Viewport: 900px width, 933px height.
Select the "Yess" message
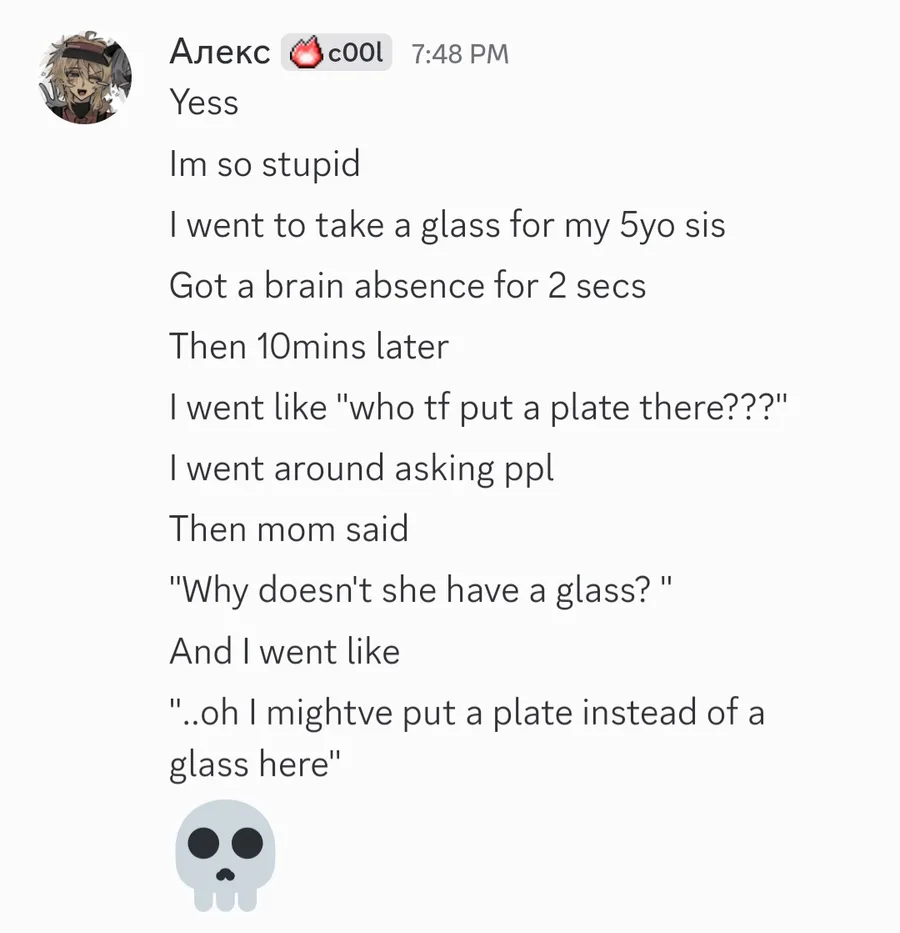point(204,103)
